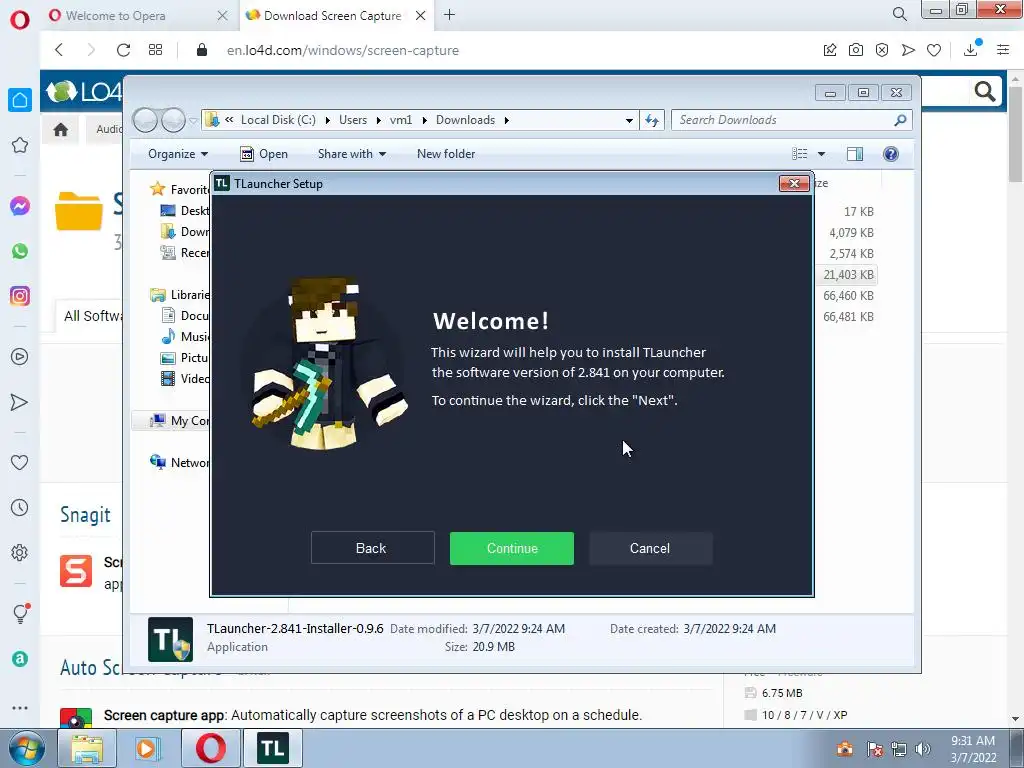Take snapshot with camera toolbar icon
Viewport: 1024px width, 768px height.
point(856,50)
